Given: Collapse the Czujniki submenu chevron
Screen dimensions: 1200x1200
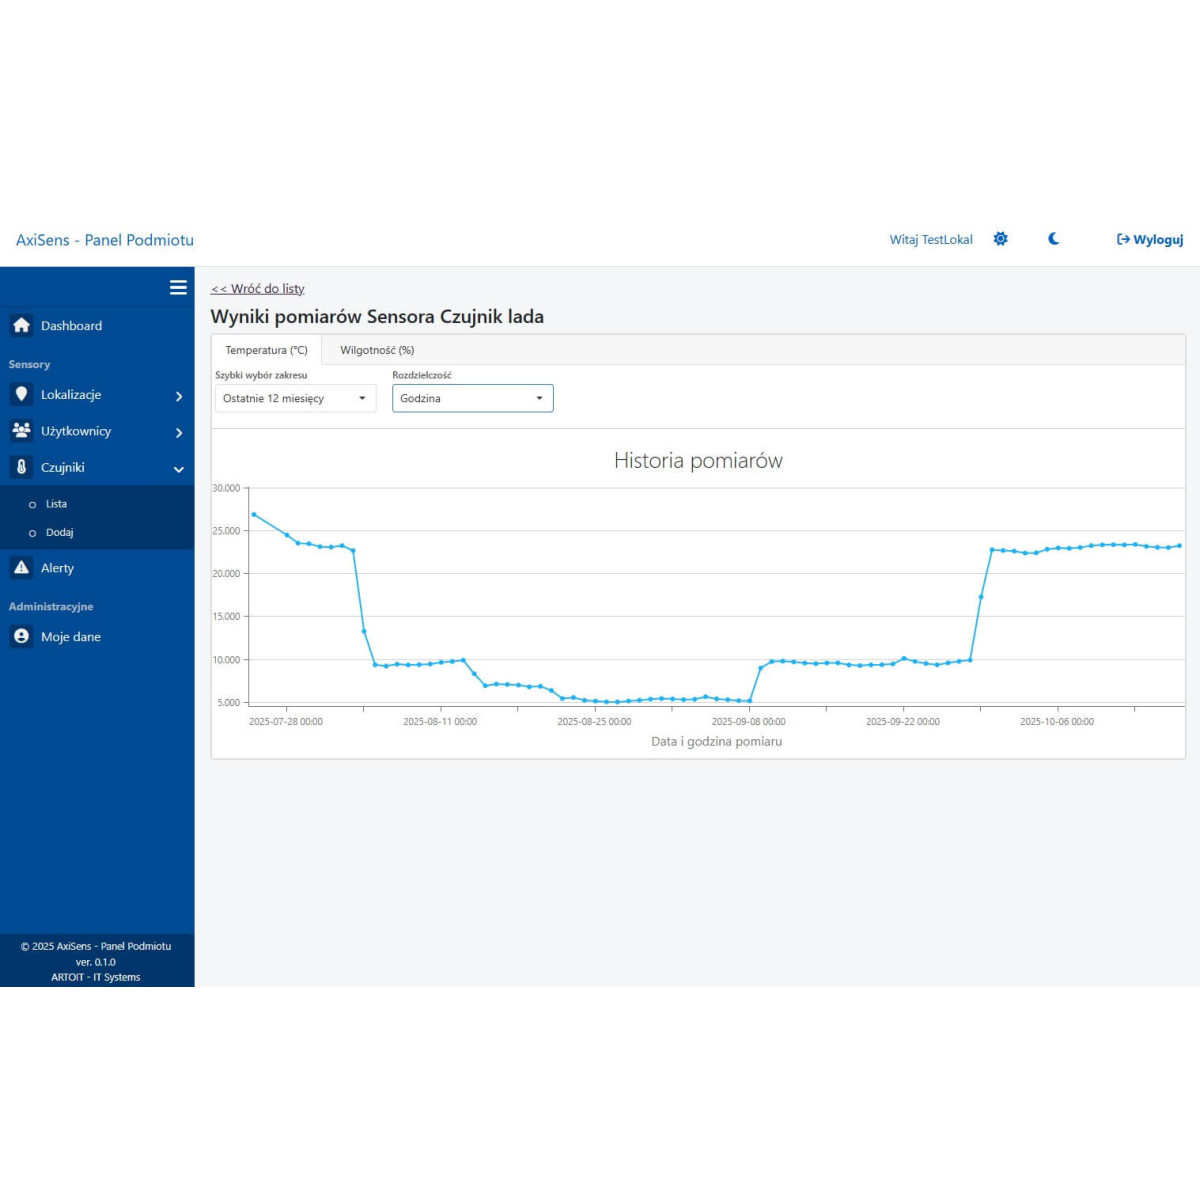Looking at the screenshot, I should (x=179, y=469).
